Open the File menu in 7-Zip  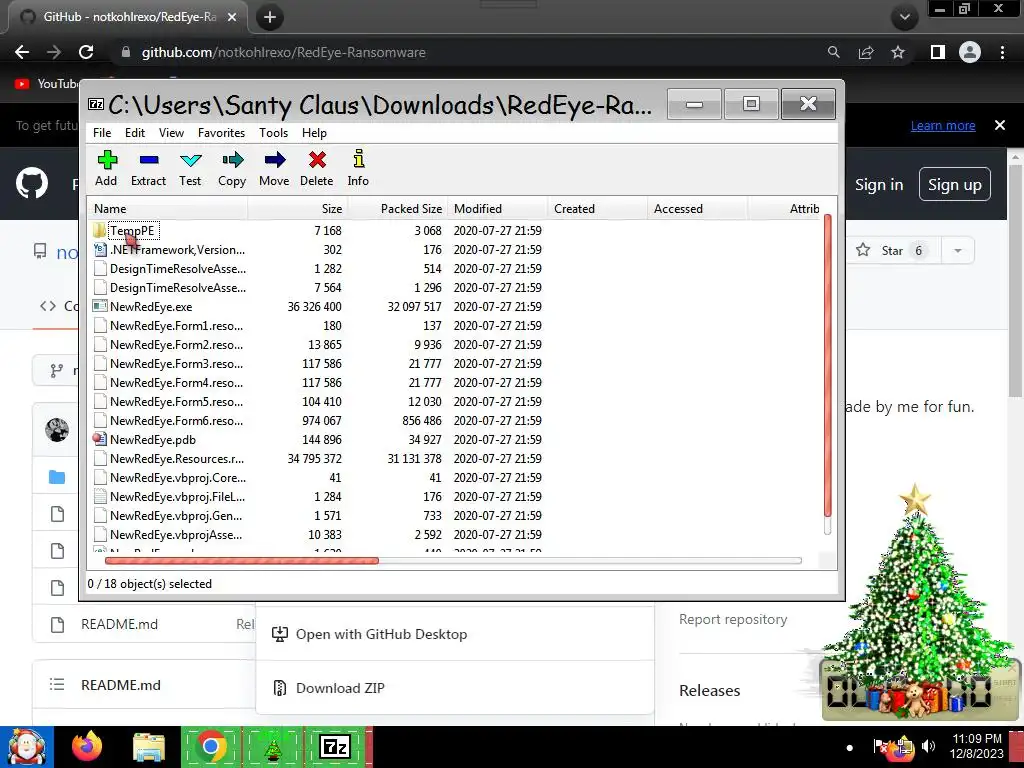pyautogui.click(x=102, y=133)
